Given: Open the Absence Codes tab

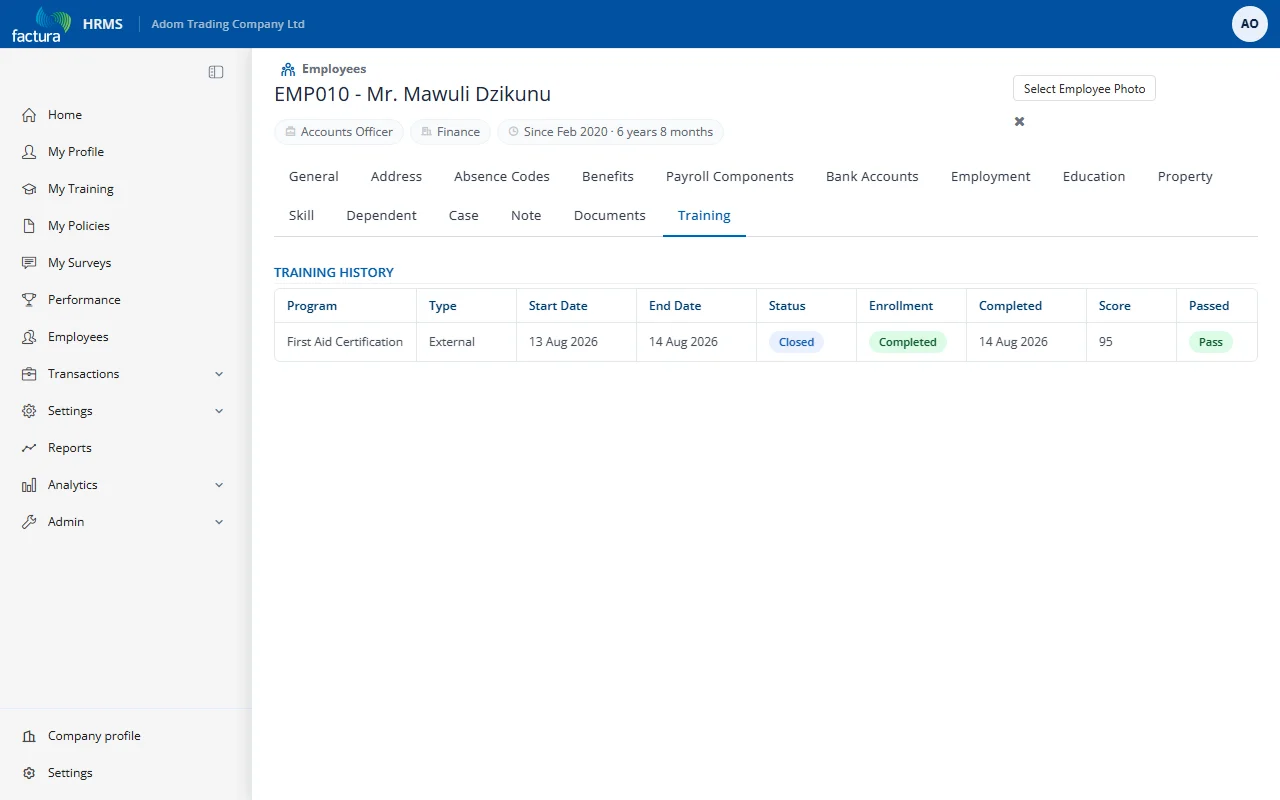Looking at the screenshot, I should click(502, 177).
